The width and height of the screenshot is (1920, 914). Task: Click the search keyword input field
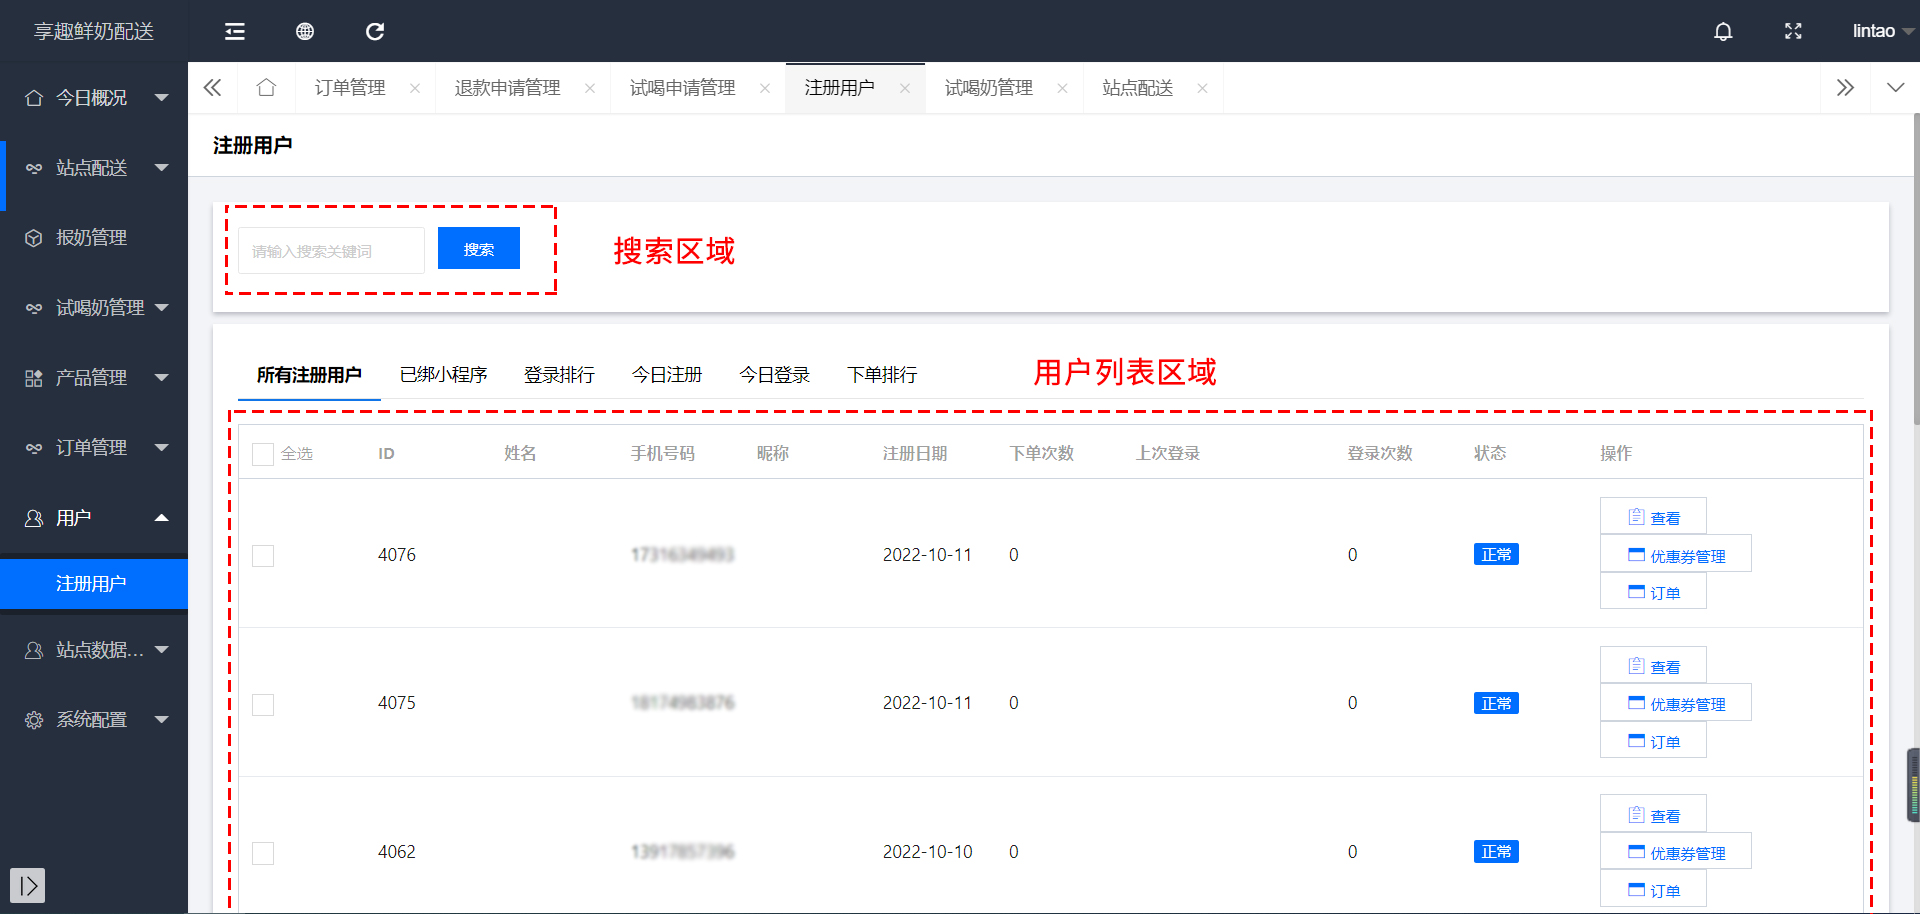[x=331, y=251]
